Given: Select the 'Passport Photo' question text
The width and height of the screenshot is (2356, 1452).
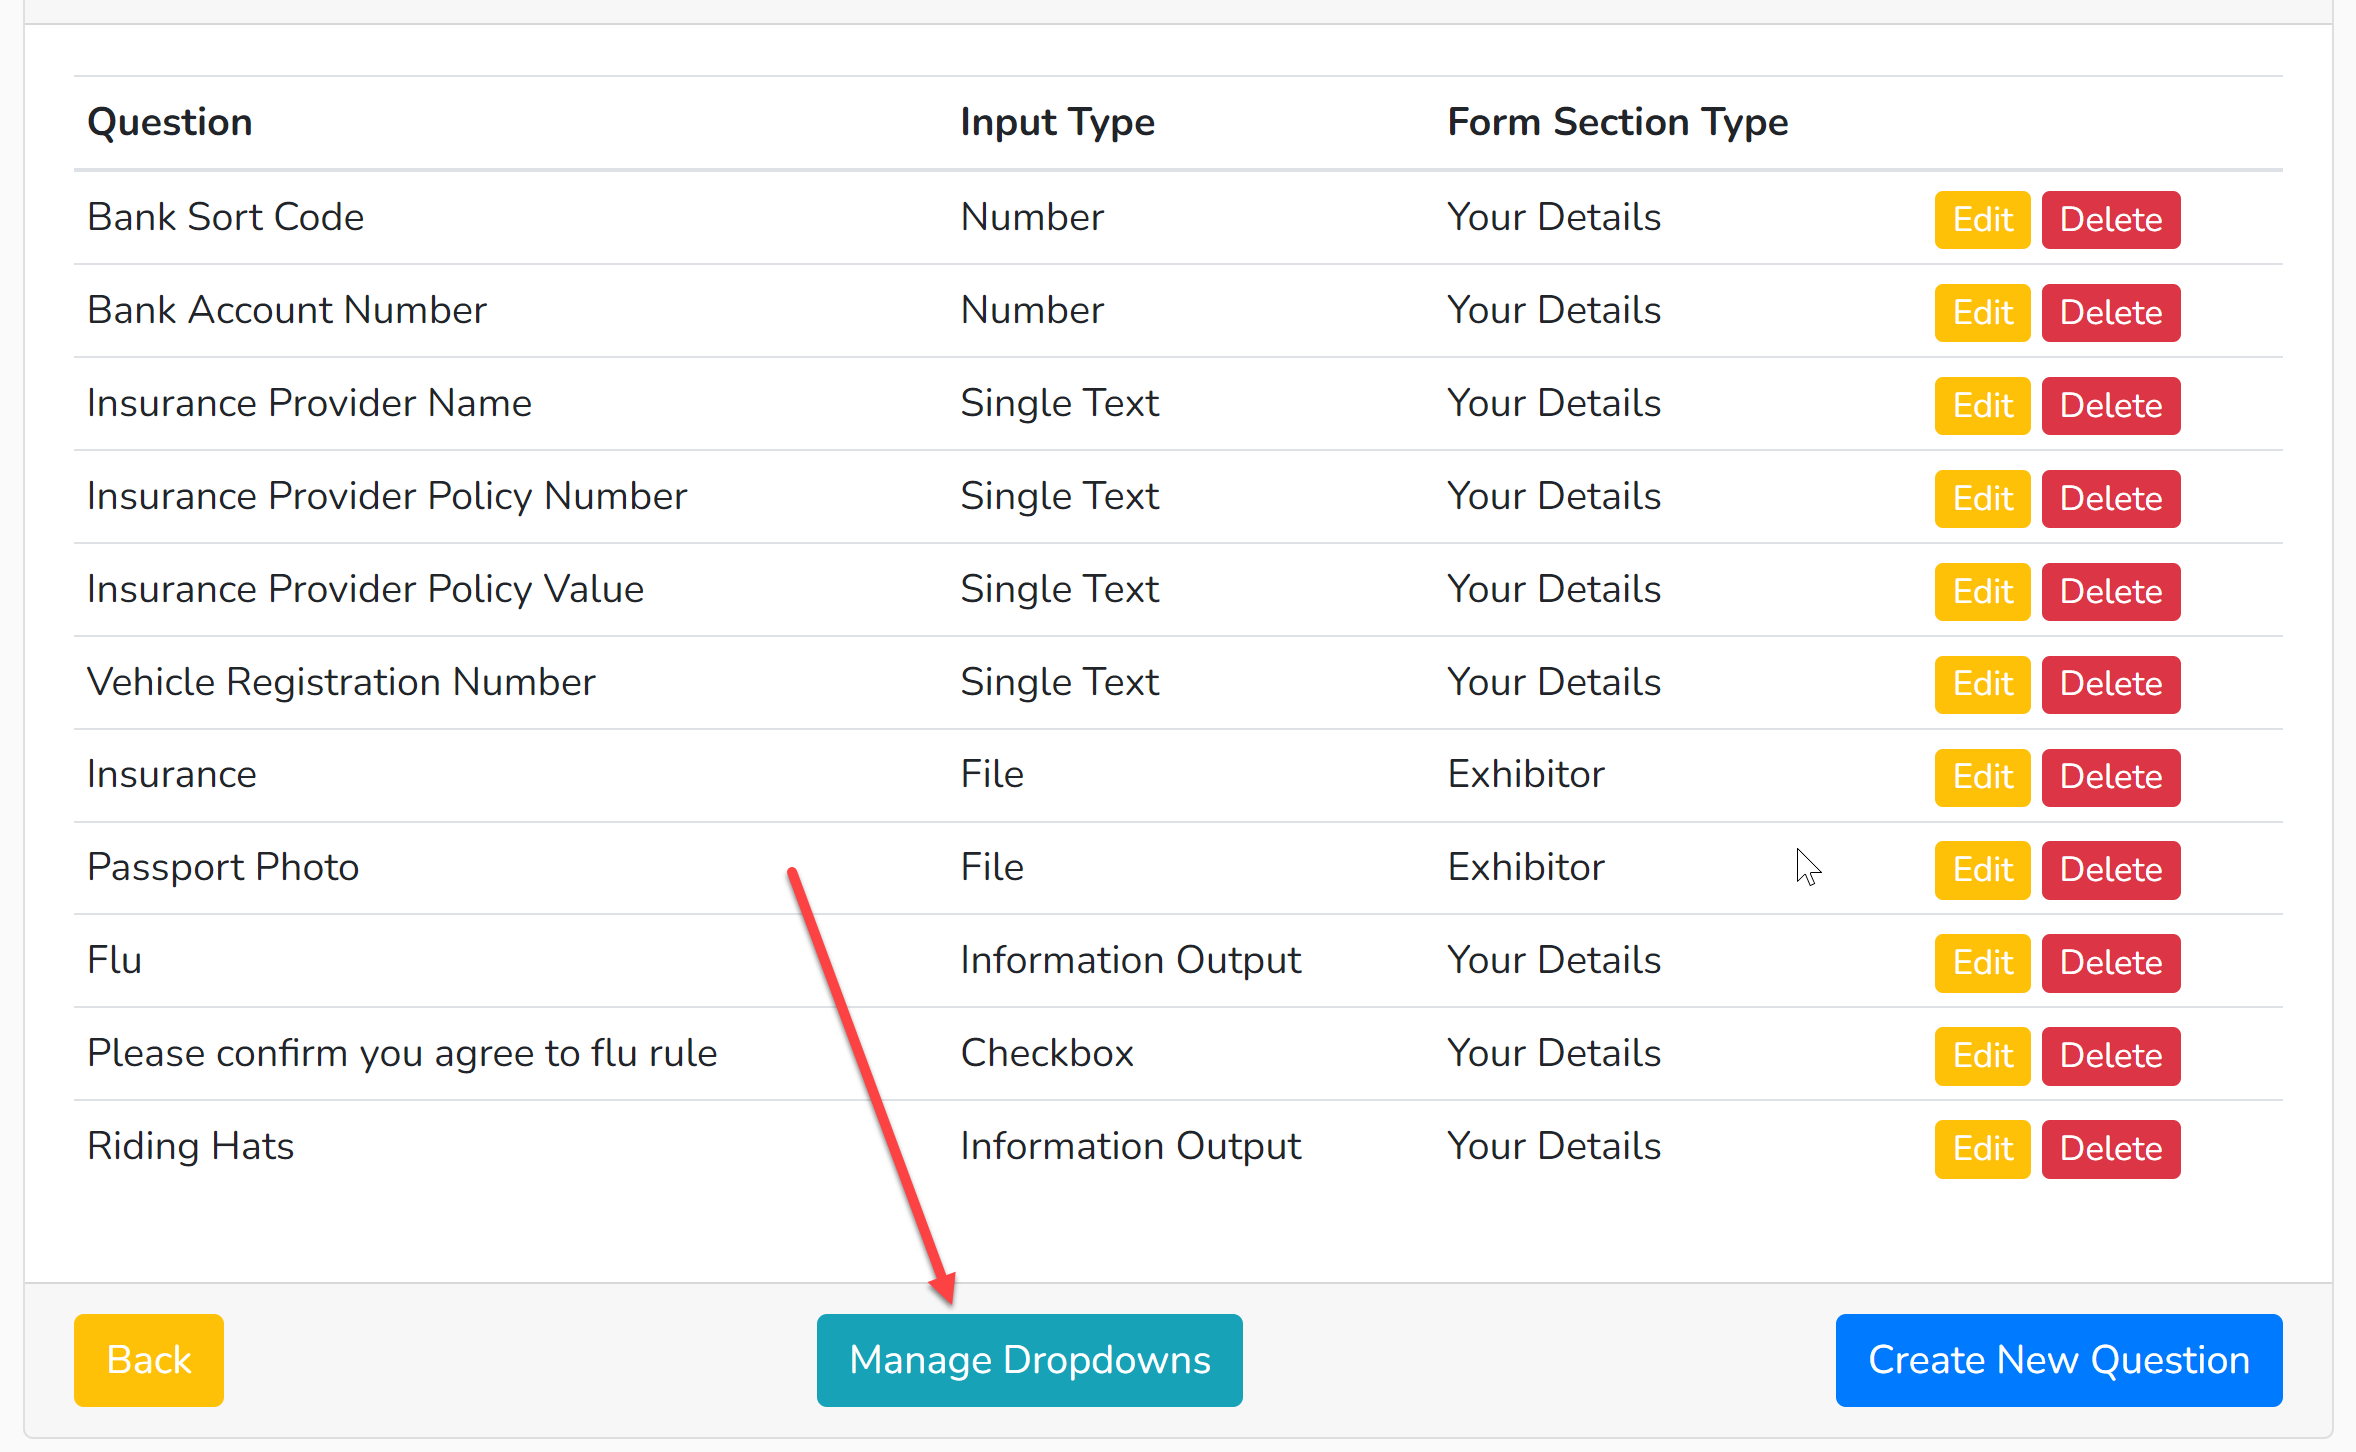Looking at the screenshot, I should 223,867.
